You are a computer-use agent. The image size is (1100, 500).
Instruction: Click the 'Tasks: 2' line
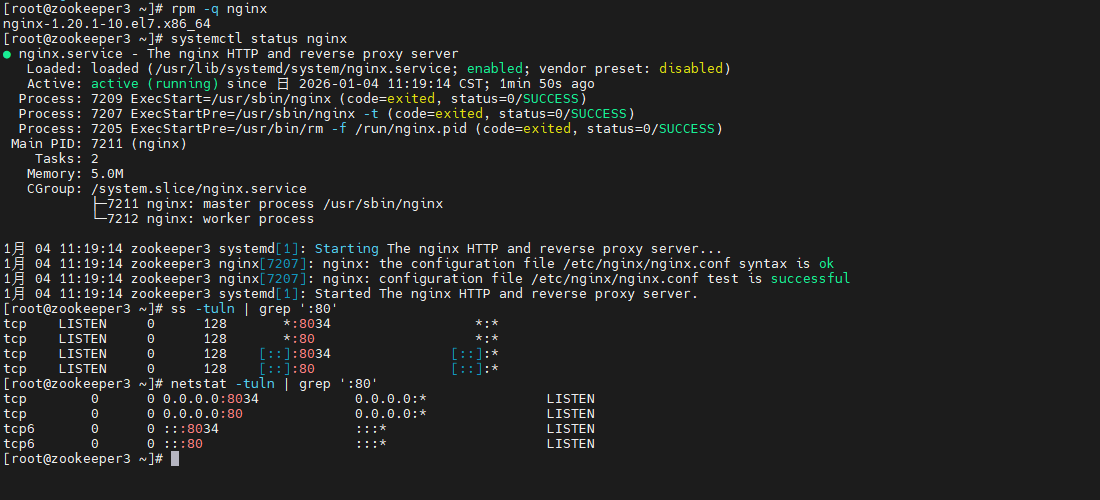pyautogui.click(x=67, y=158)
